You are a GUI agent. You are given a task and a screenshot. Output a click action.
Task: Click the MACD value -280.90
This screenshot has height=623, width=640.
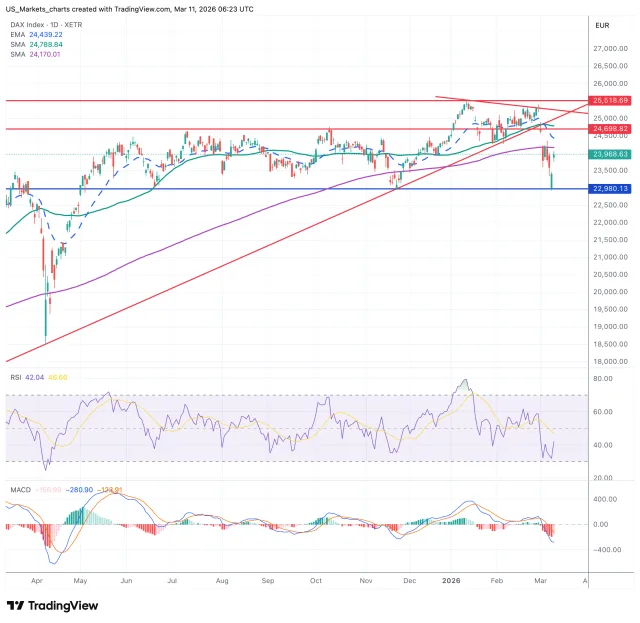coord(79,490)
